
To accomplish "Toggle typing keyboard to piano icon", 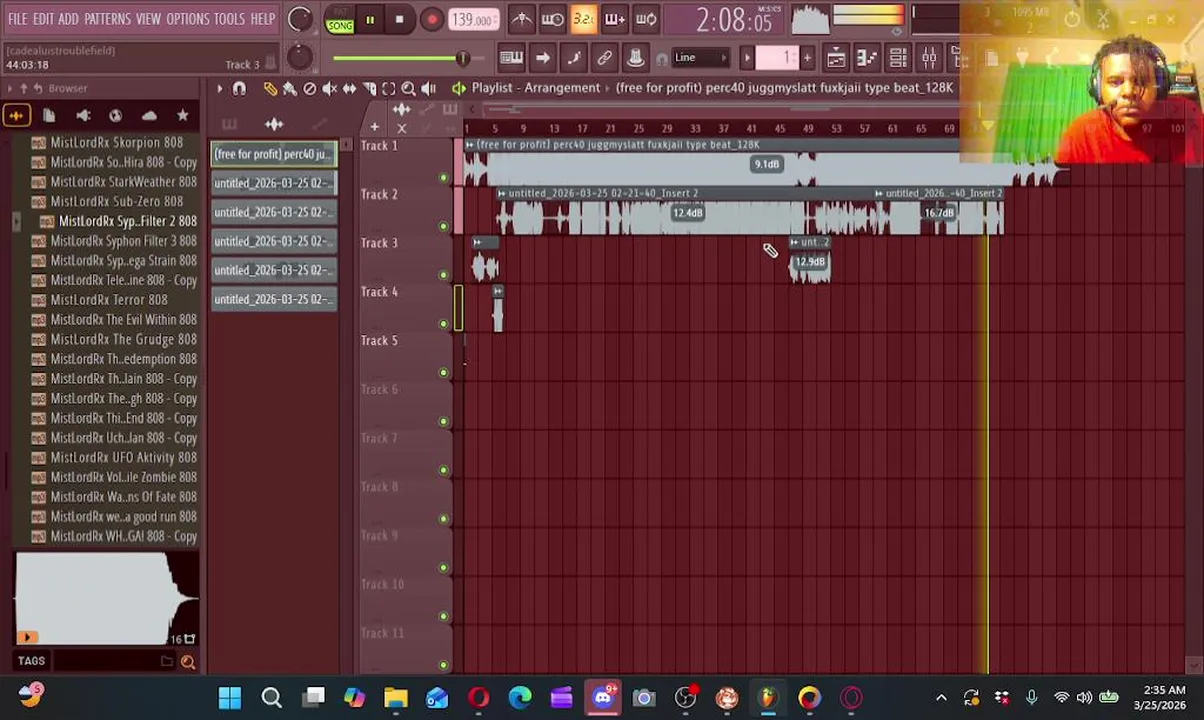I will pos(511,58).
